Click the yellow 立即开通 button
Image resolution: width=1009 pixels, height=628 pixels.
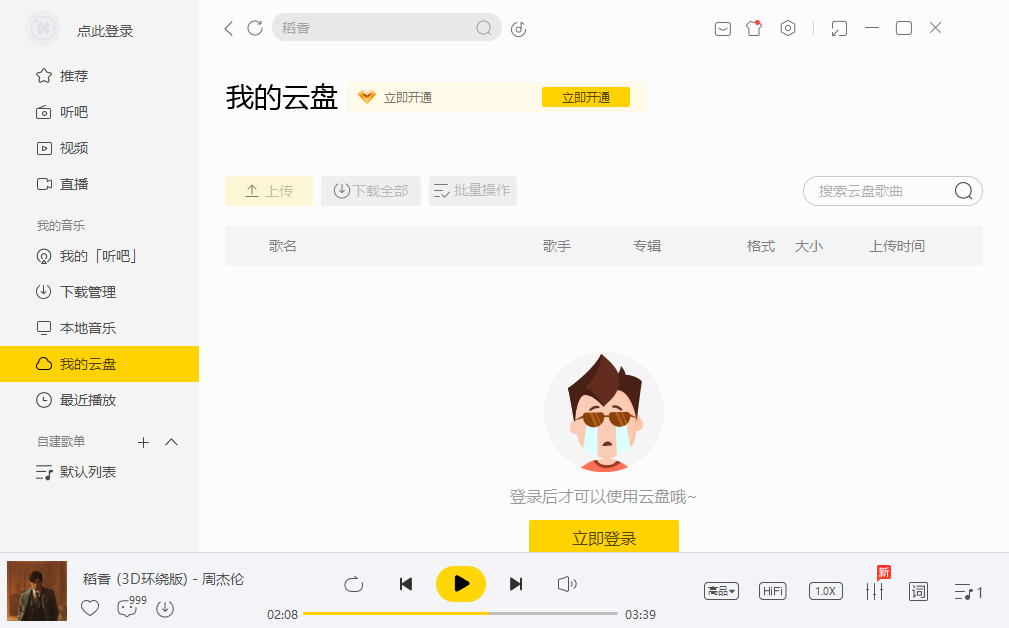586,97
